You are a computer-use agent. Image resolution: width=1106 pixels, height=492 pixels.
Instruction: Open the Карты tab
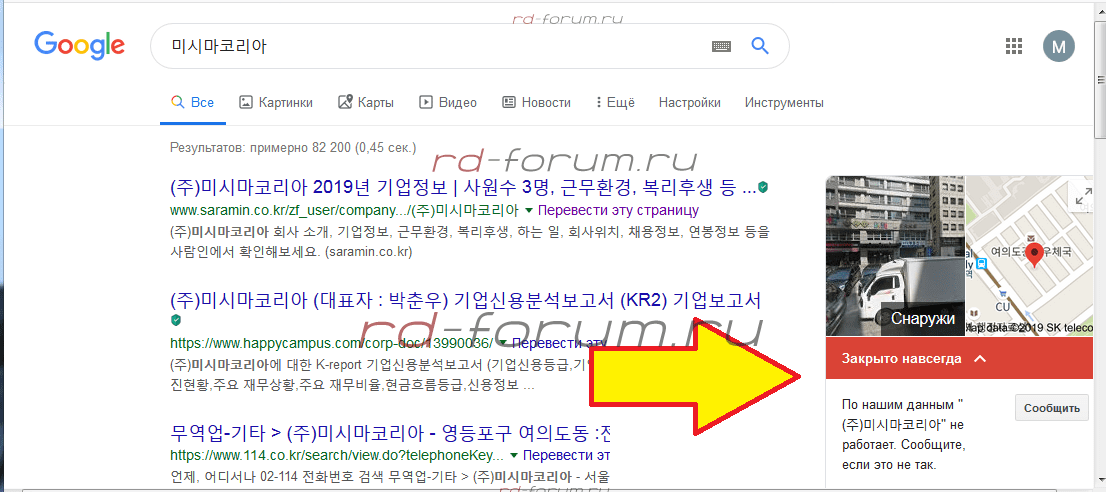click(x=366, y=102)
